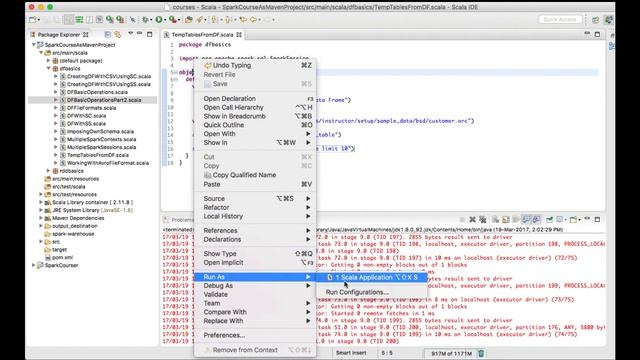Viewport: 640px width, 360px height.
Task: Collapse the dfbasics package
Action: 49,69
